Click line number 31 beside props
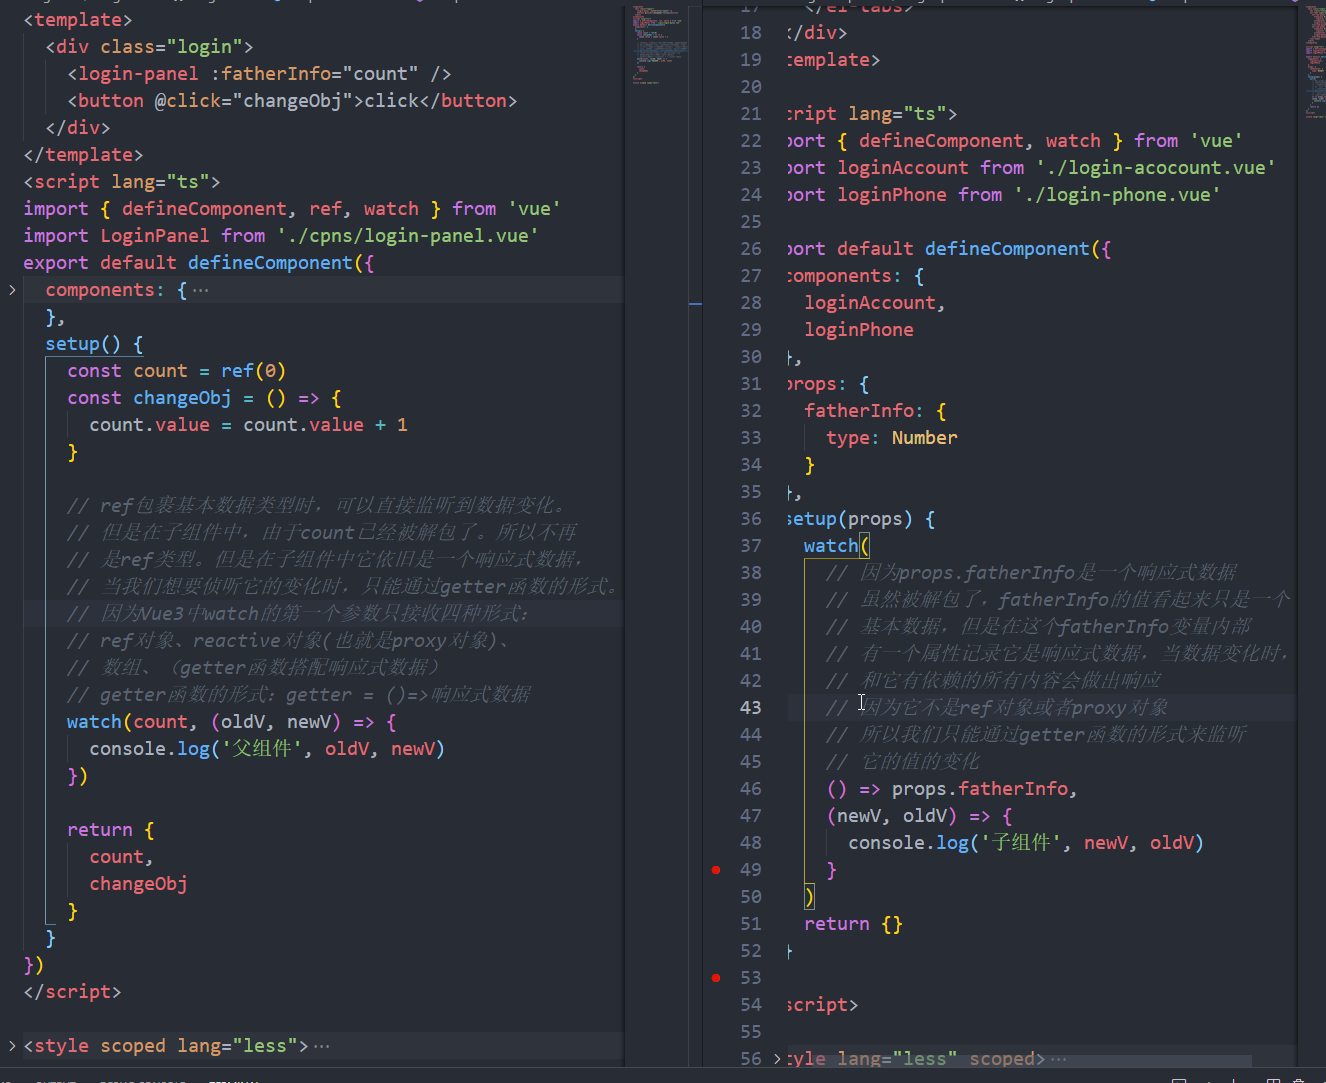Image resolution: width=1326 pixels, height=1083 pixels. (750, 384)
